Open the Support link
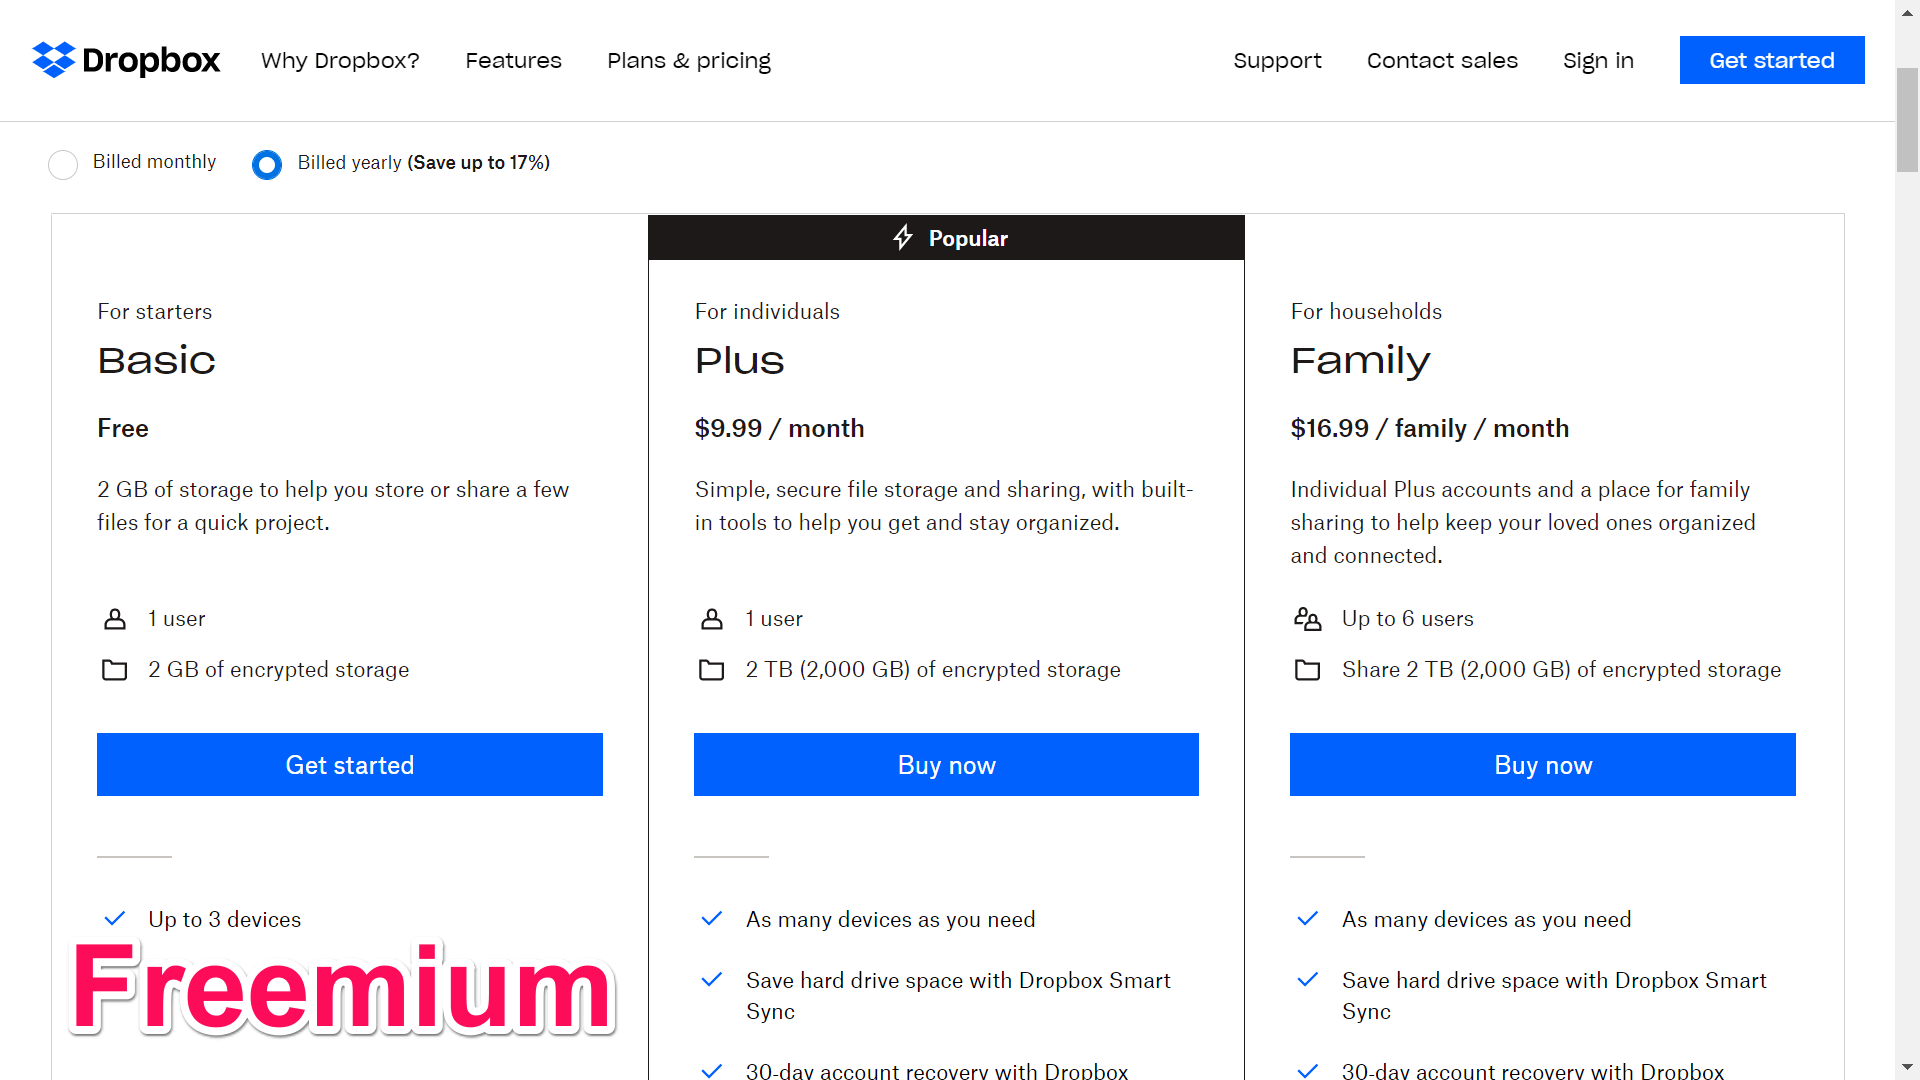 tap(1277, 61)
